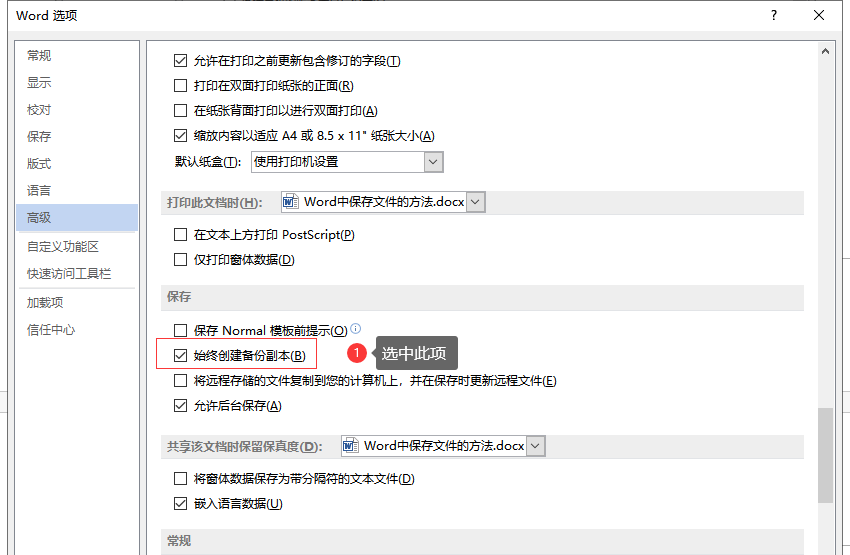Click the Word document icon in 打印此文档时 field
Viewport: 850px width, 555px height.
pyautogui.click(x=291, y=202)
